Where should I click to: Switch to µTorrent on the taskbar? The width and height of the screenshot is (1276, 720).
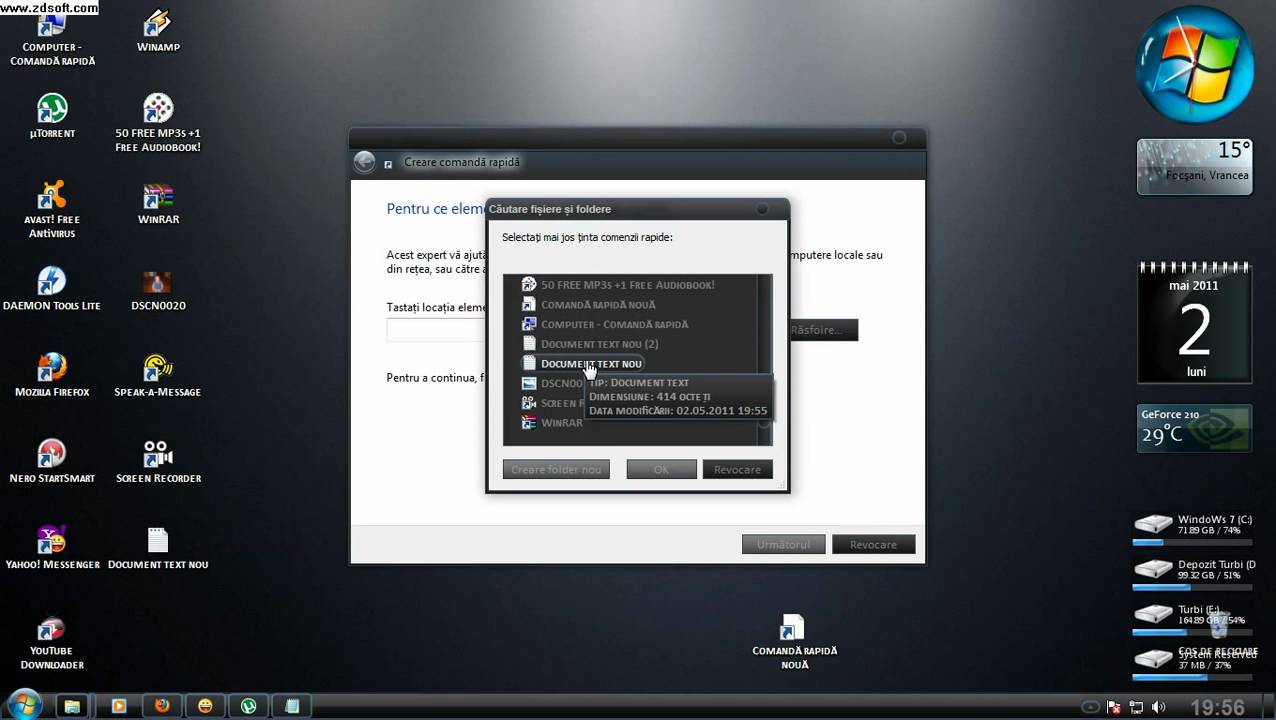(249, 706)
